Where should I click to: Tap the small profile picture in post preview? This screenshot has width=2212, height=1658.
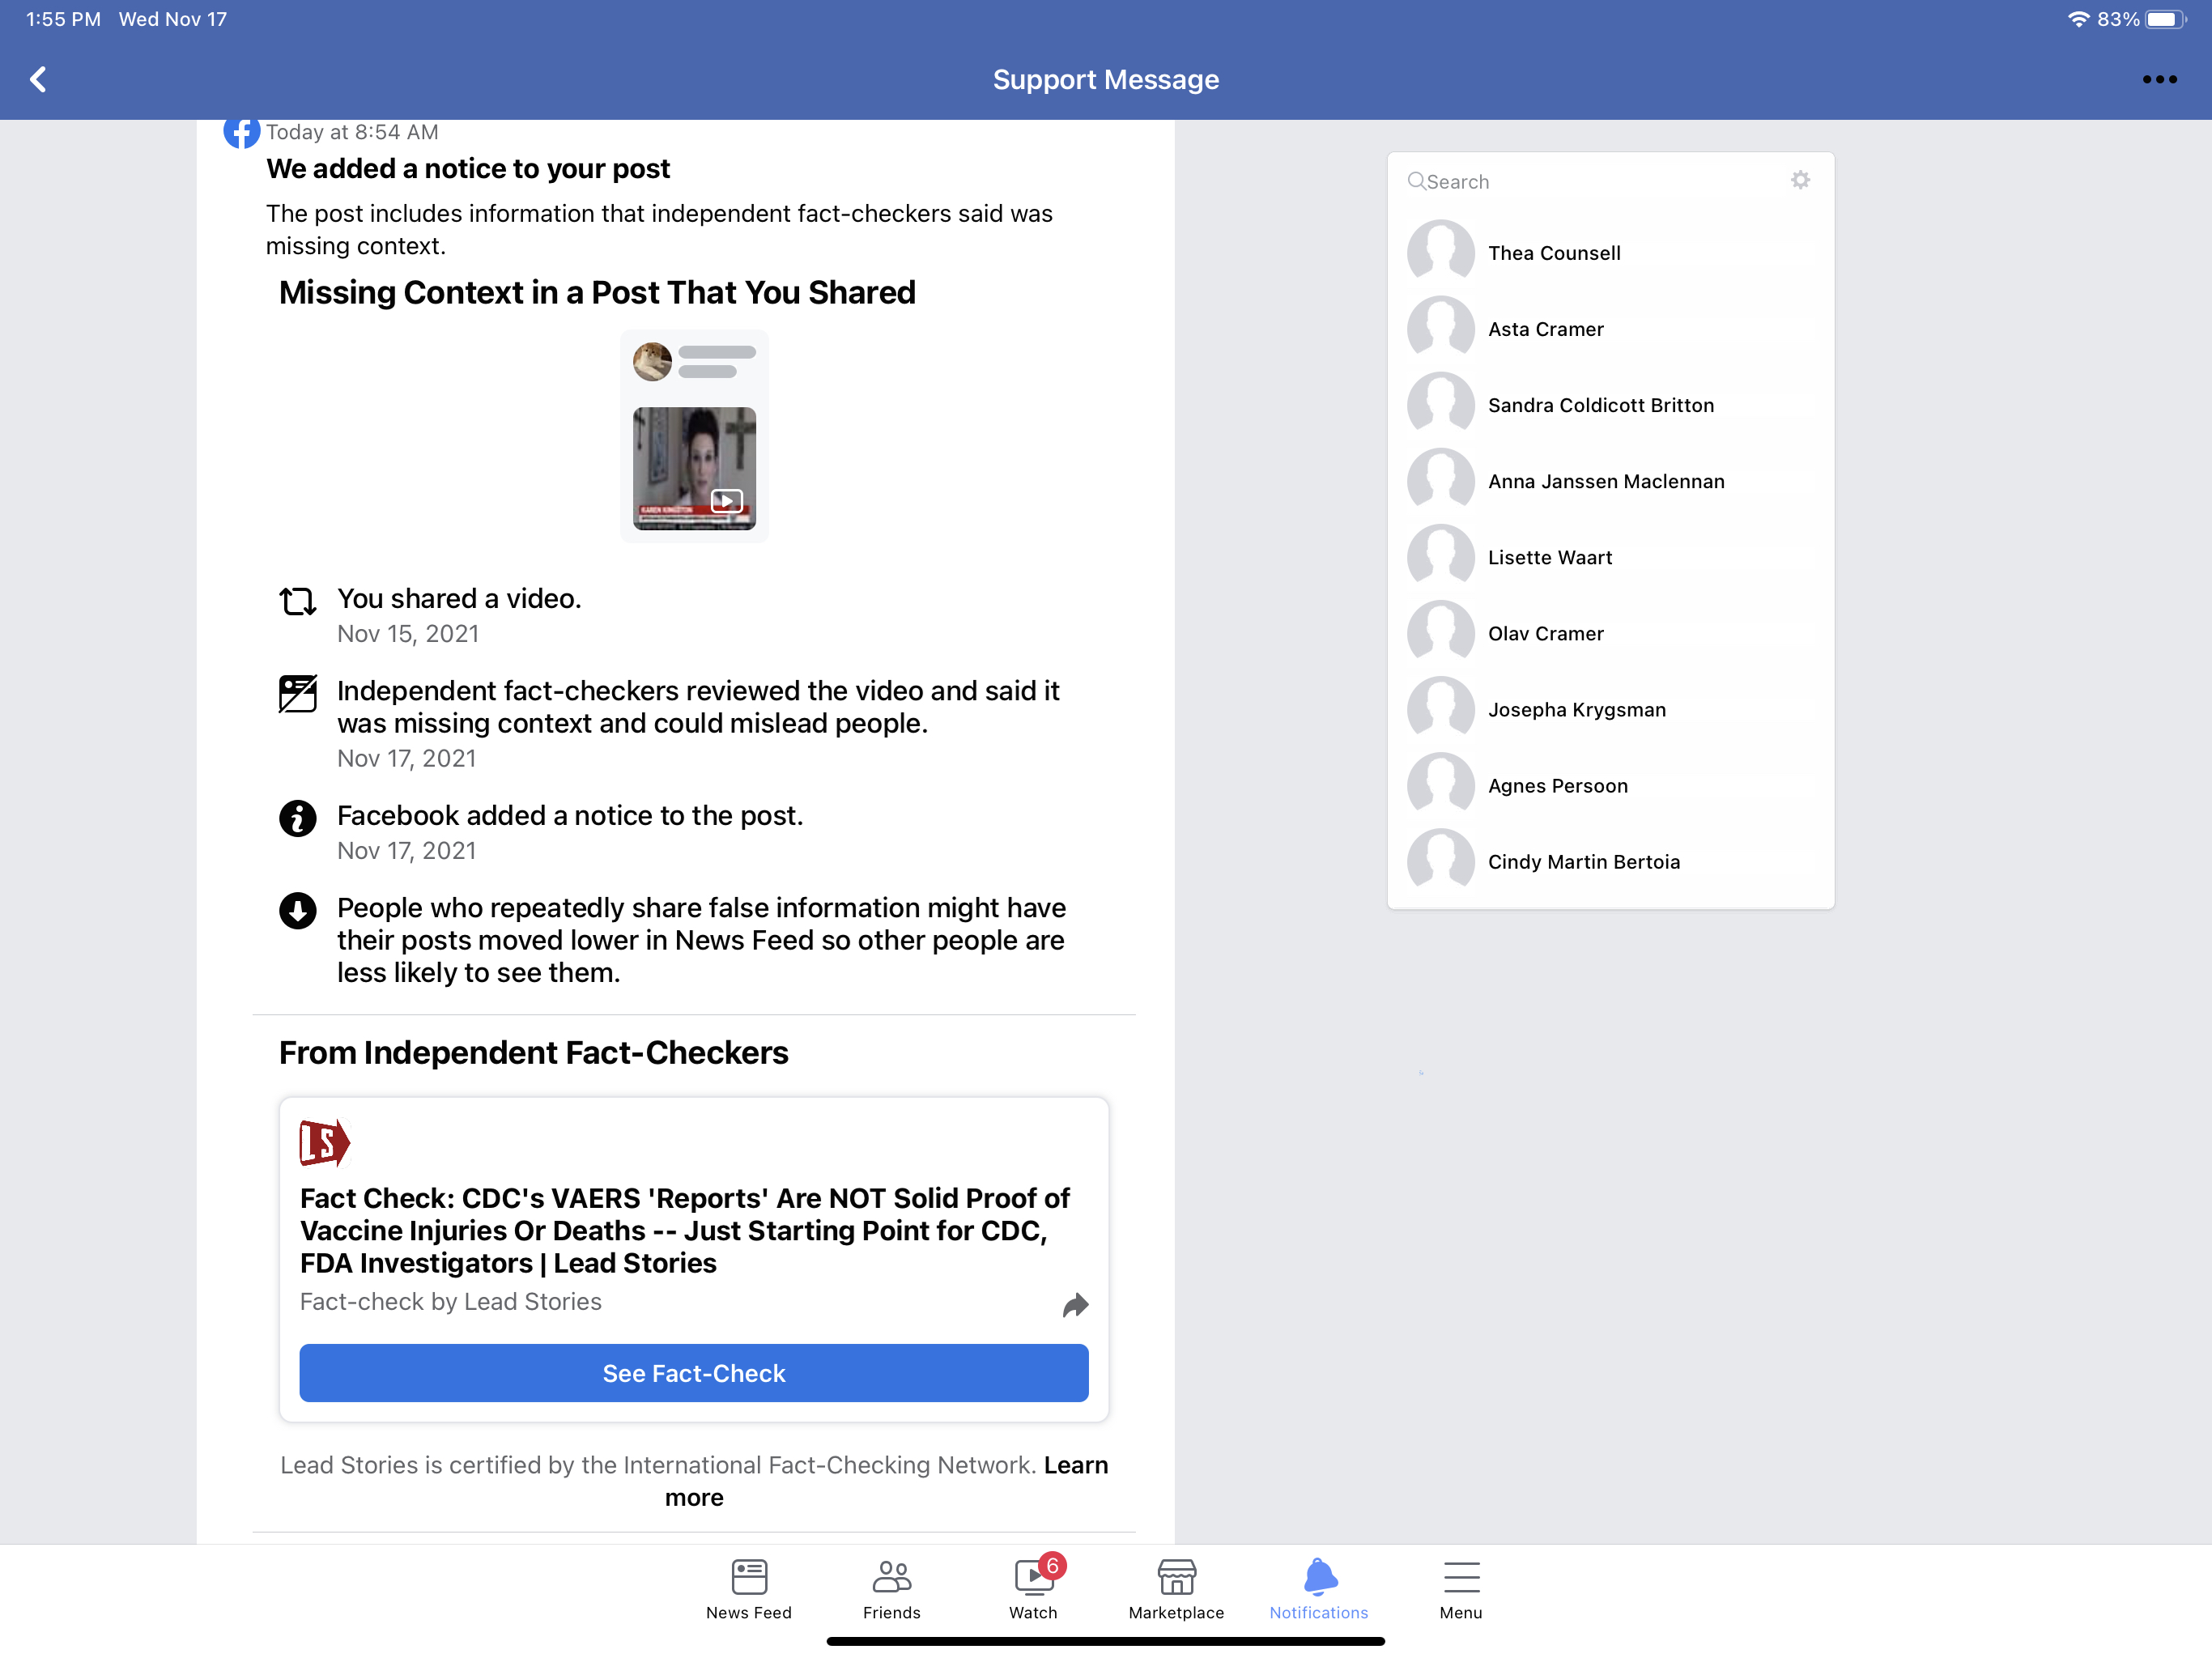click(x=652, y=361)
